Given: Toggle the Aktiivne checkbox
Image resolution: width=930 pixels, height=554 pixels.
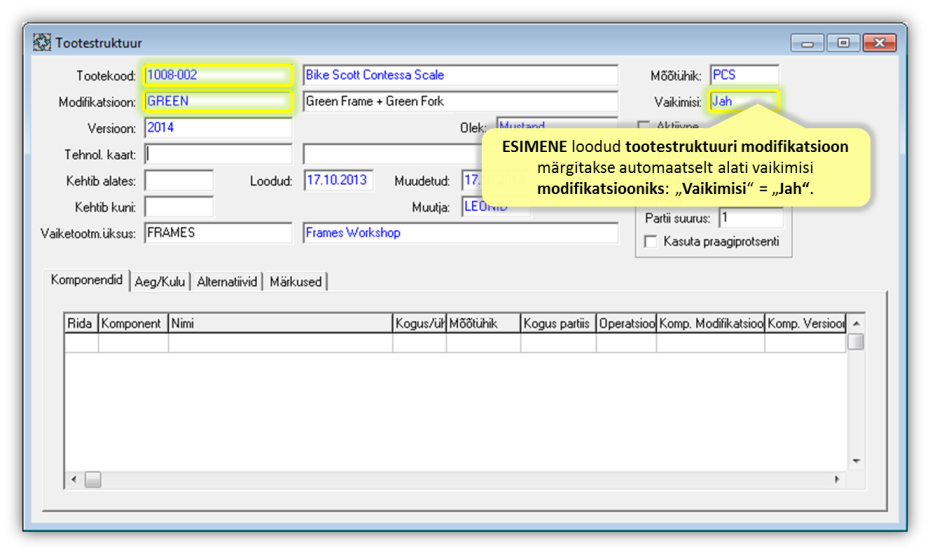Looking at the screenshot, I should pos(644,127).
